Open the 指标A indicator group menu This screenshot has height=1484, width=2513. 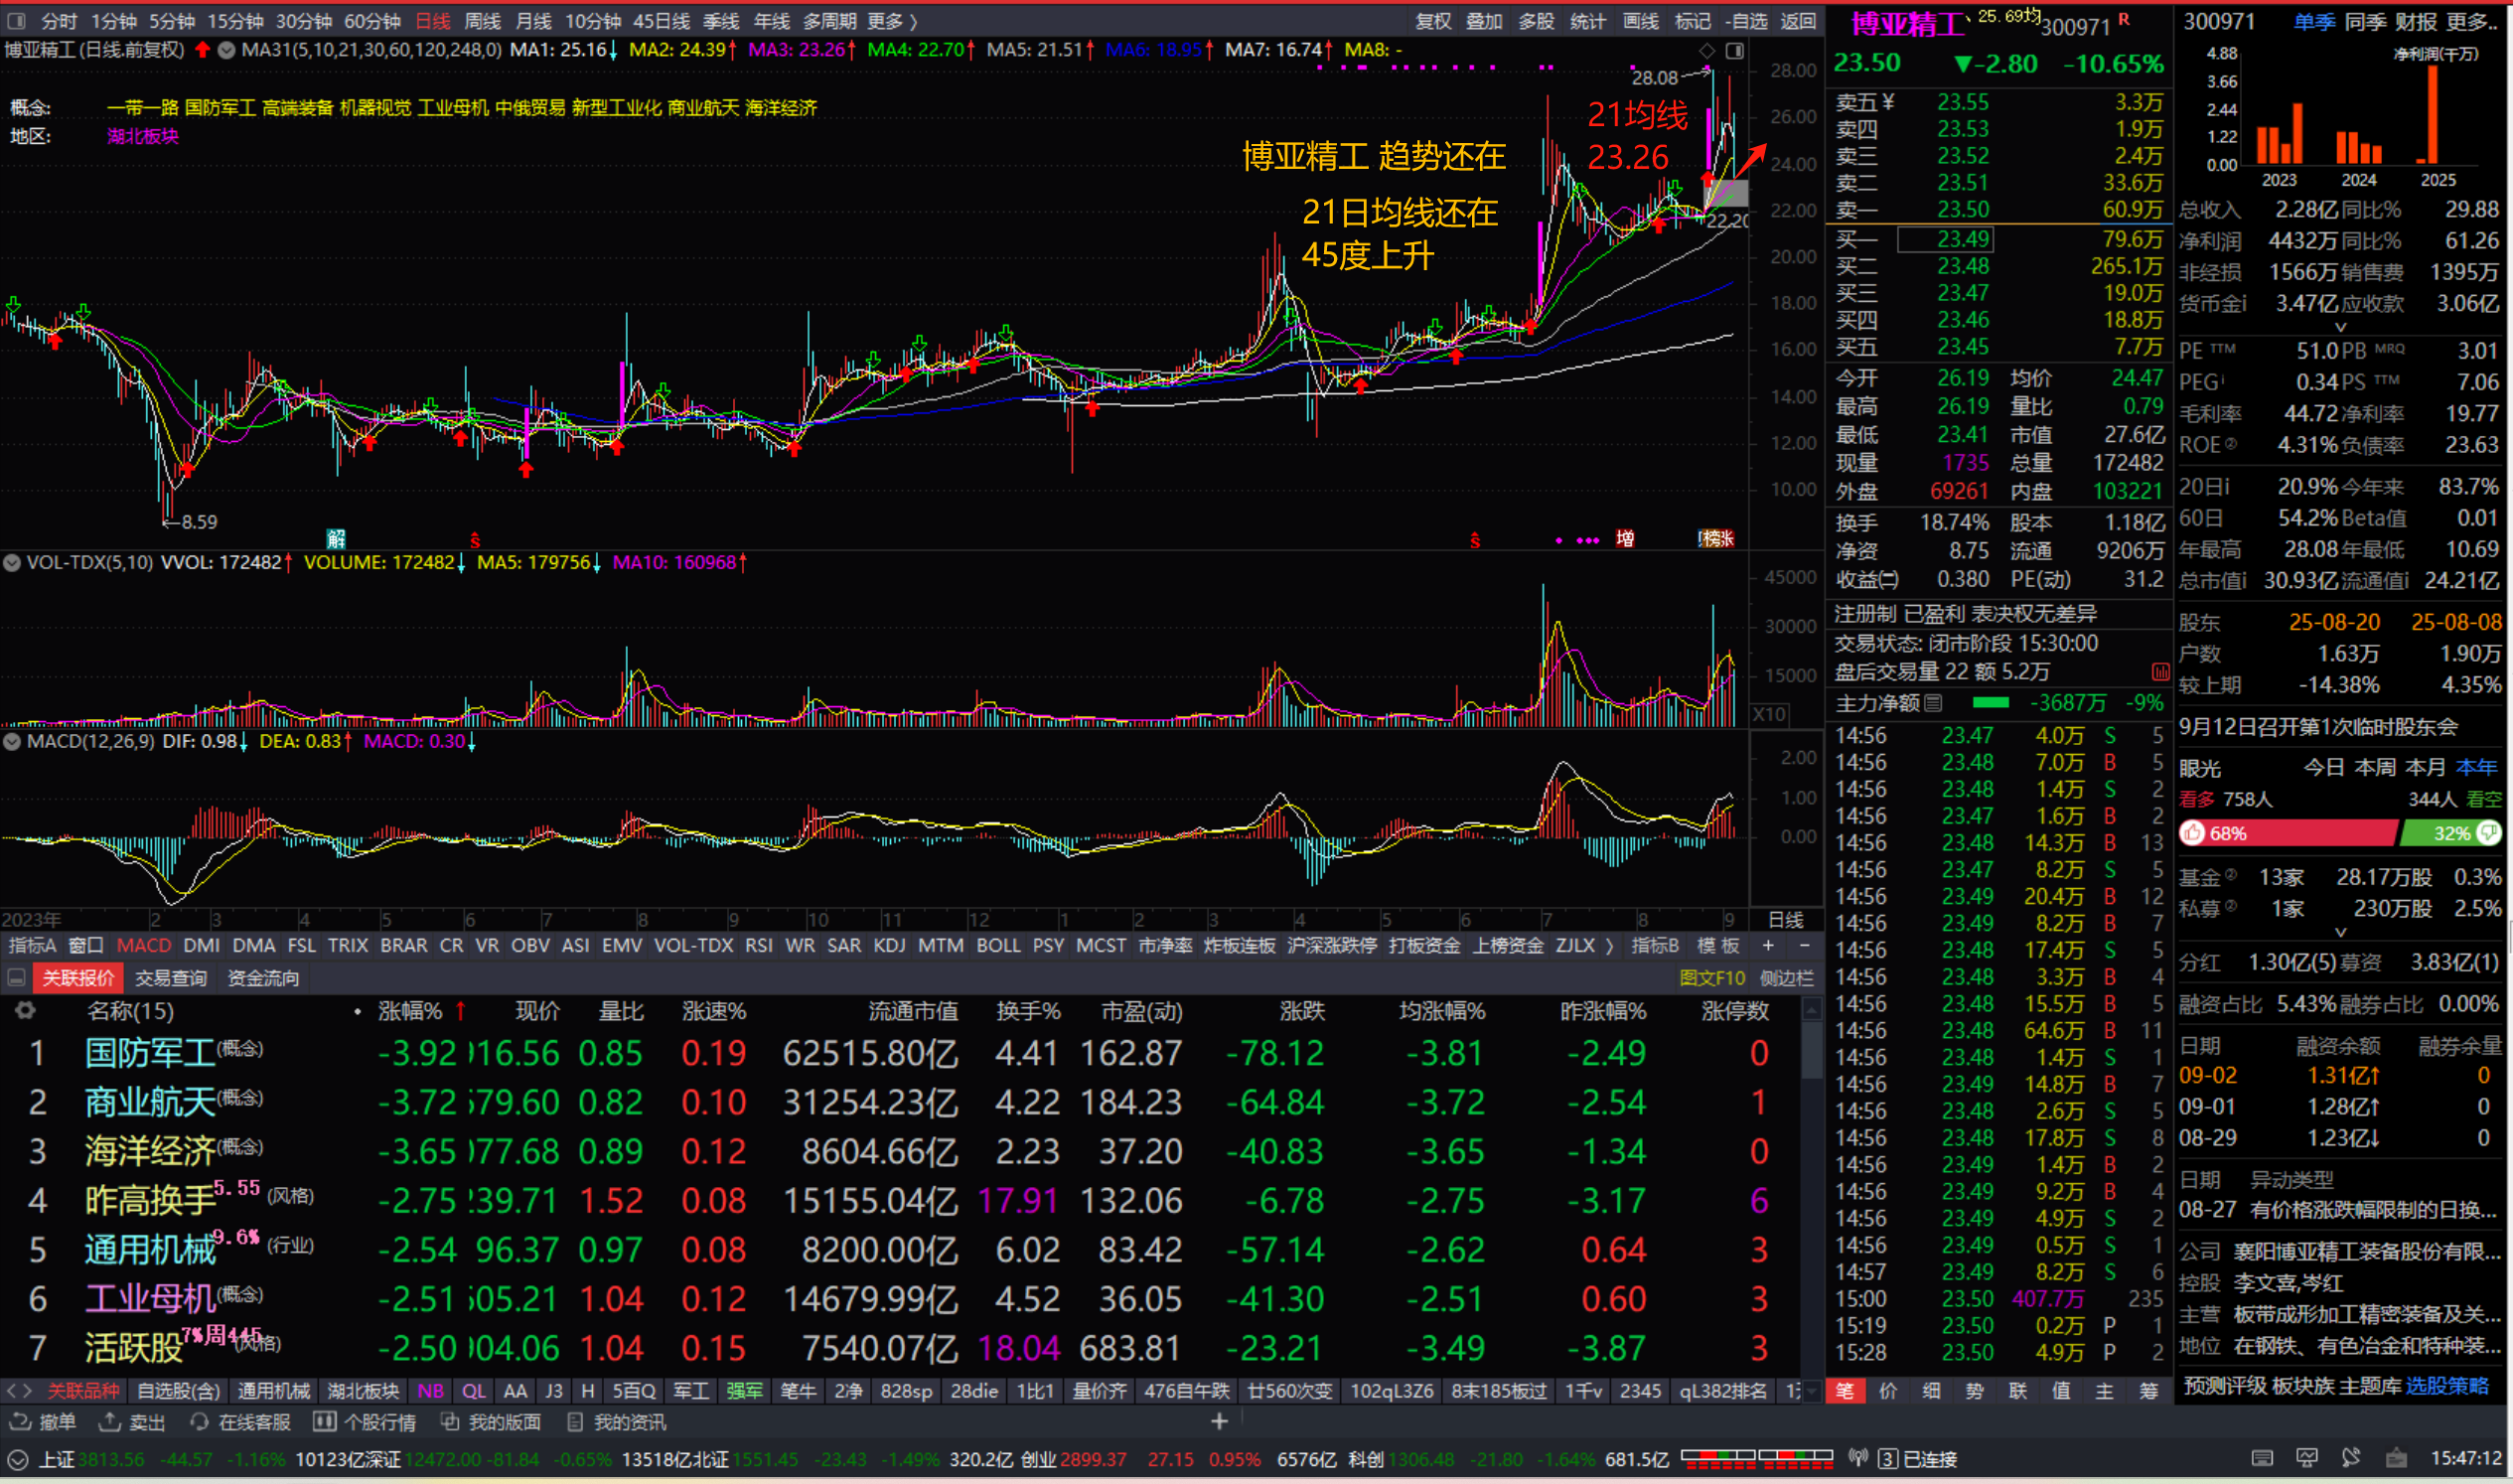point(32,945)
